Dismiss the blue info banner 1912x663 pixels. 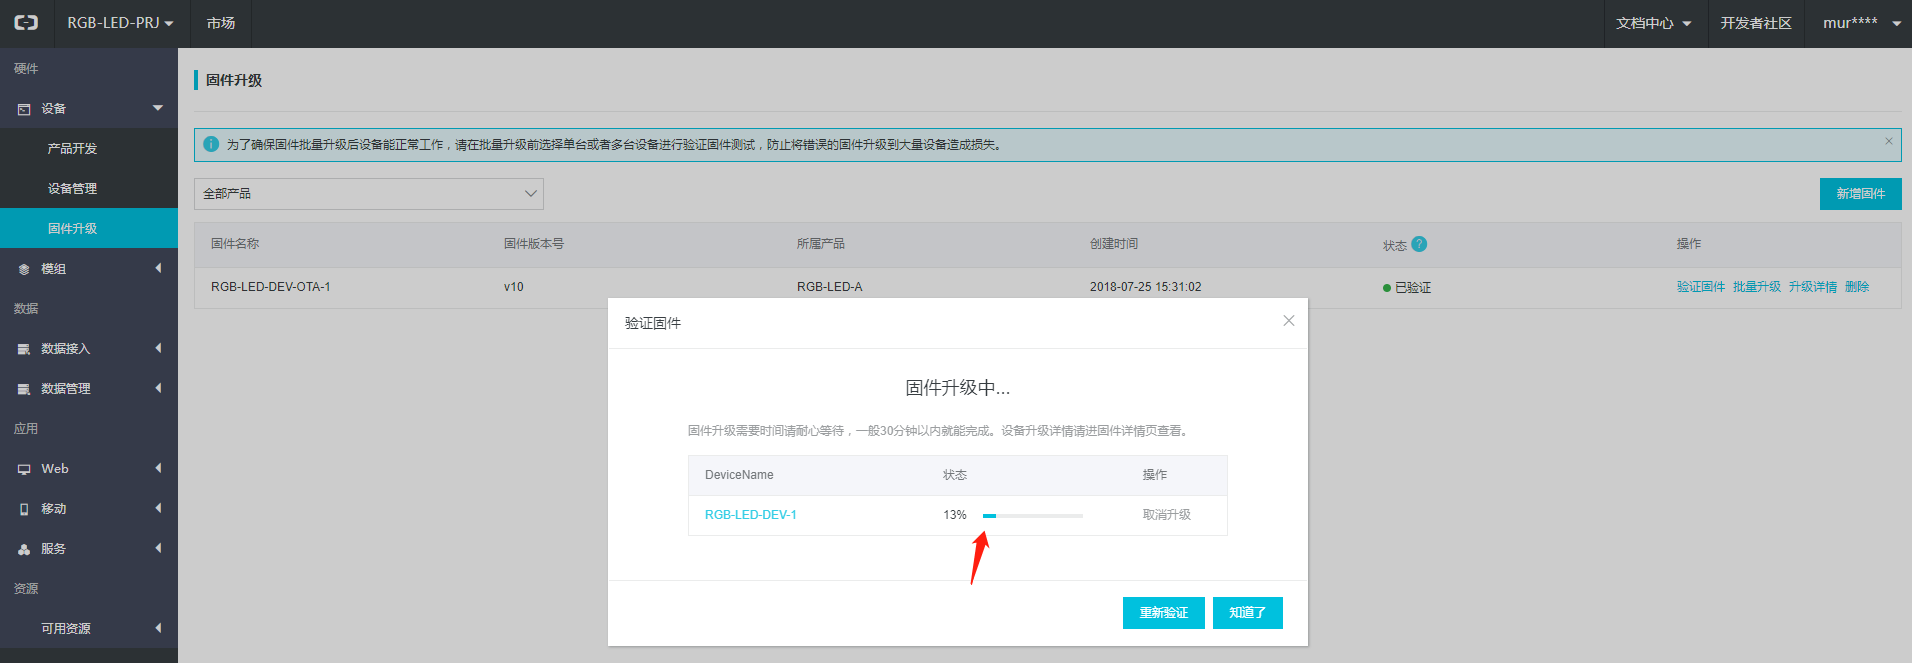[1888, 142]
